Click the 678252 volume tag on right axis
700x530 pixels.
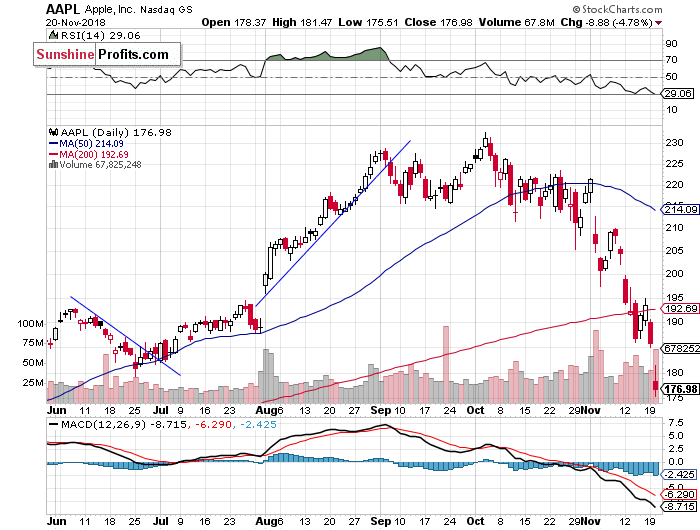(680, 348)
